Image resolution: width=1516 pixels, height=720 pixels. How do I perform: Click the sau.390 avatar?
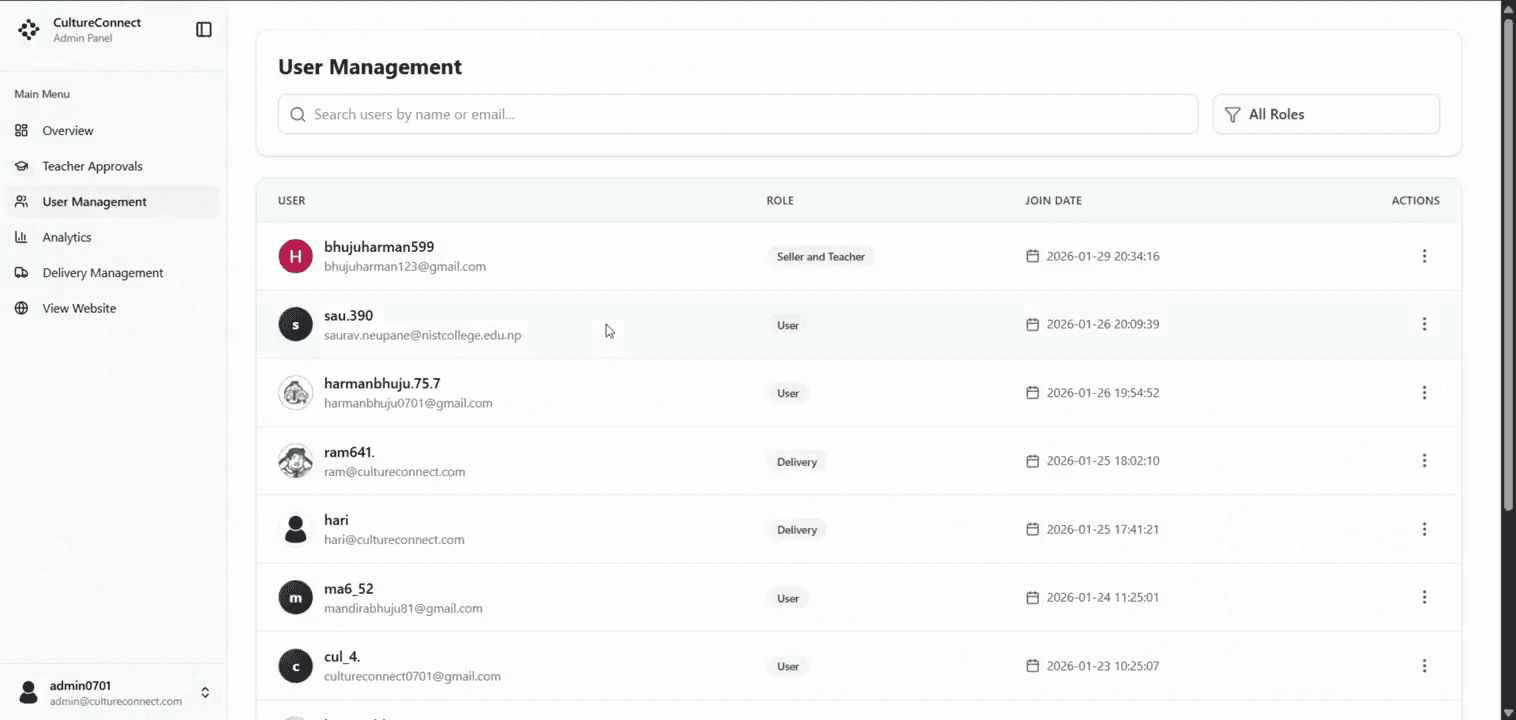point(295,324)
